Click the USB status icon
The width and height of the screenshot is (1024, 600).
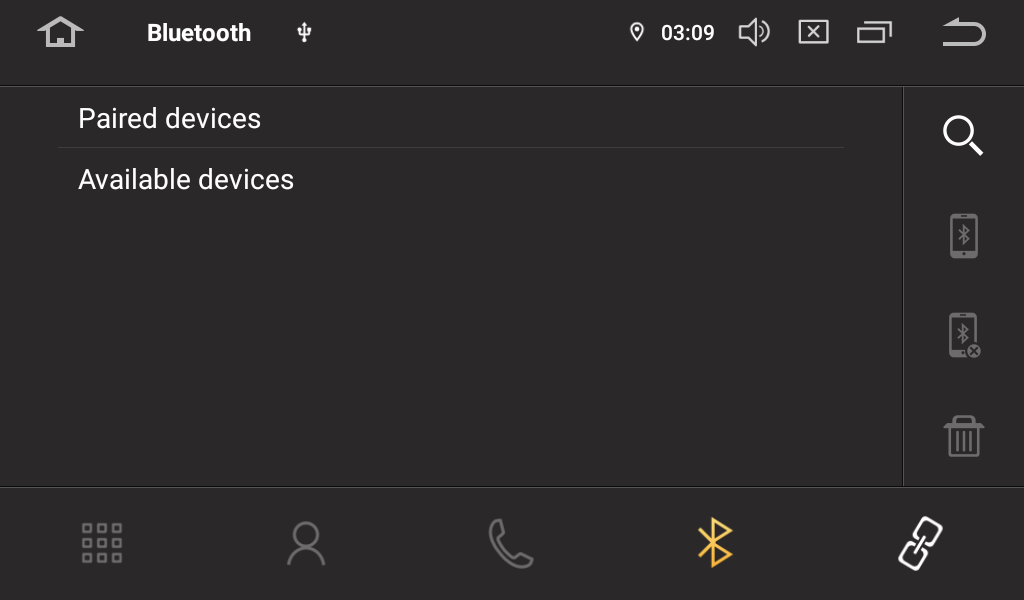point(305,33)
